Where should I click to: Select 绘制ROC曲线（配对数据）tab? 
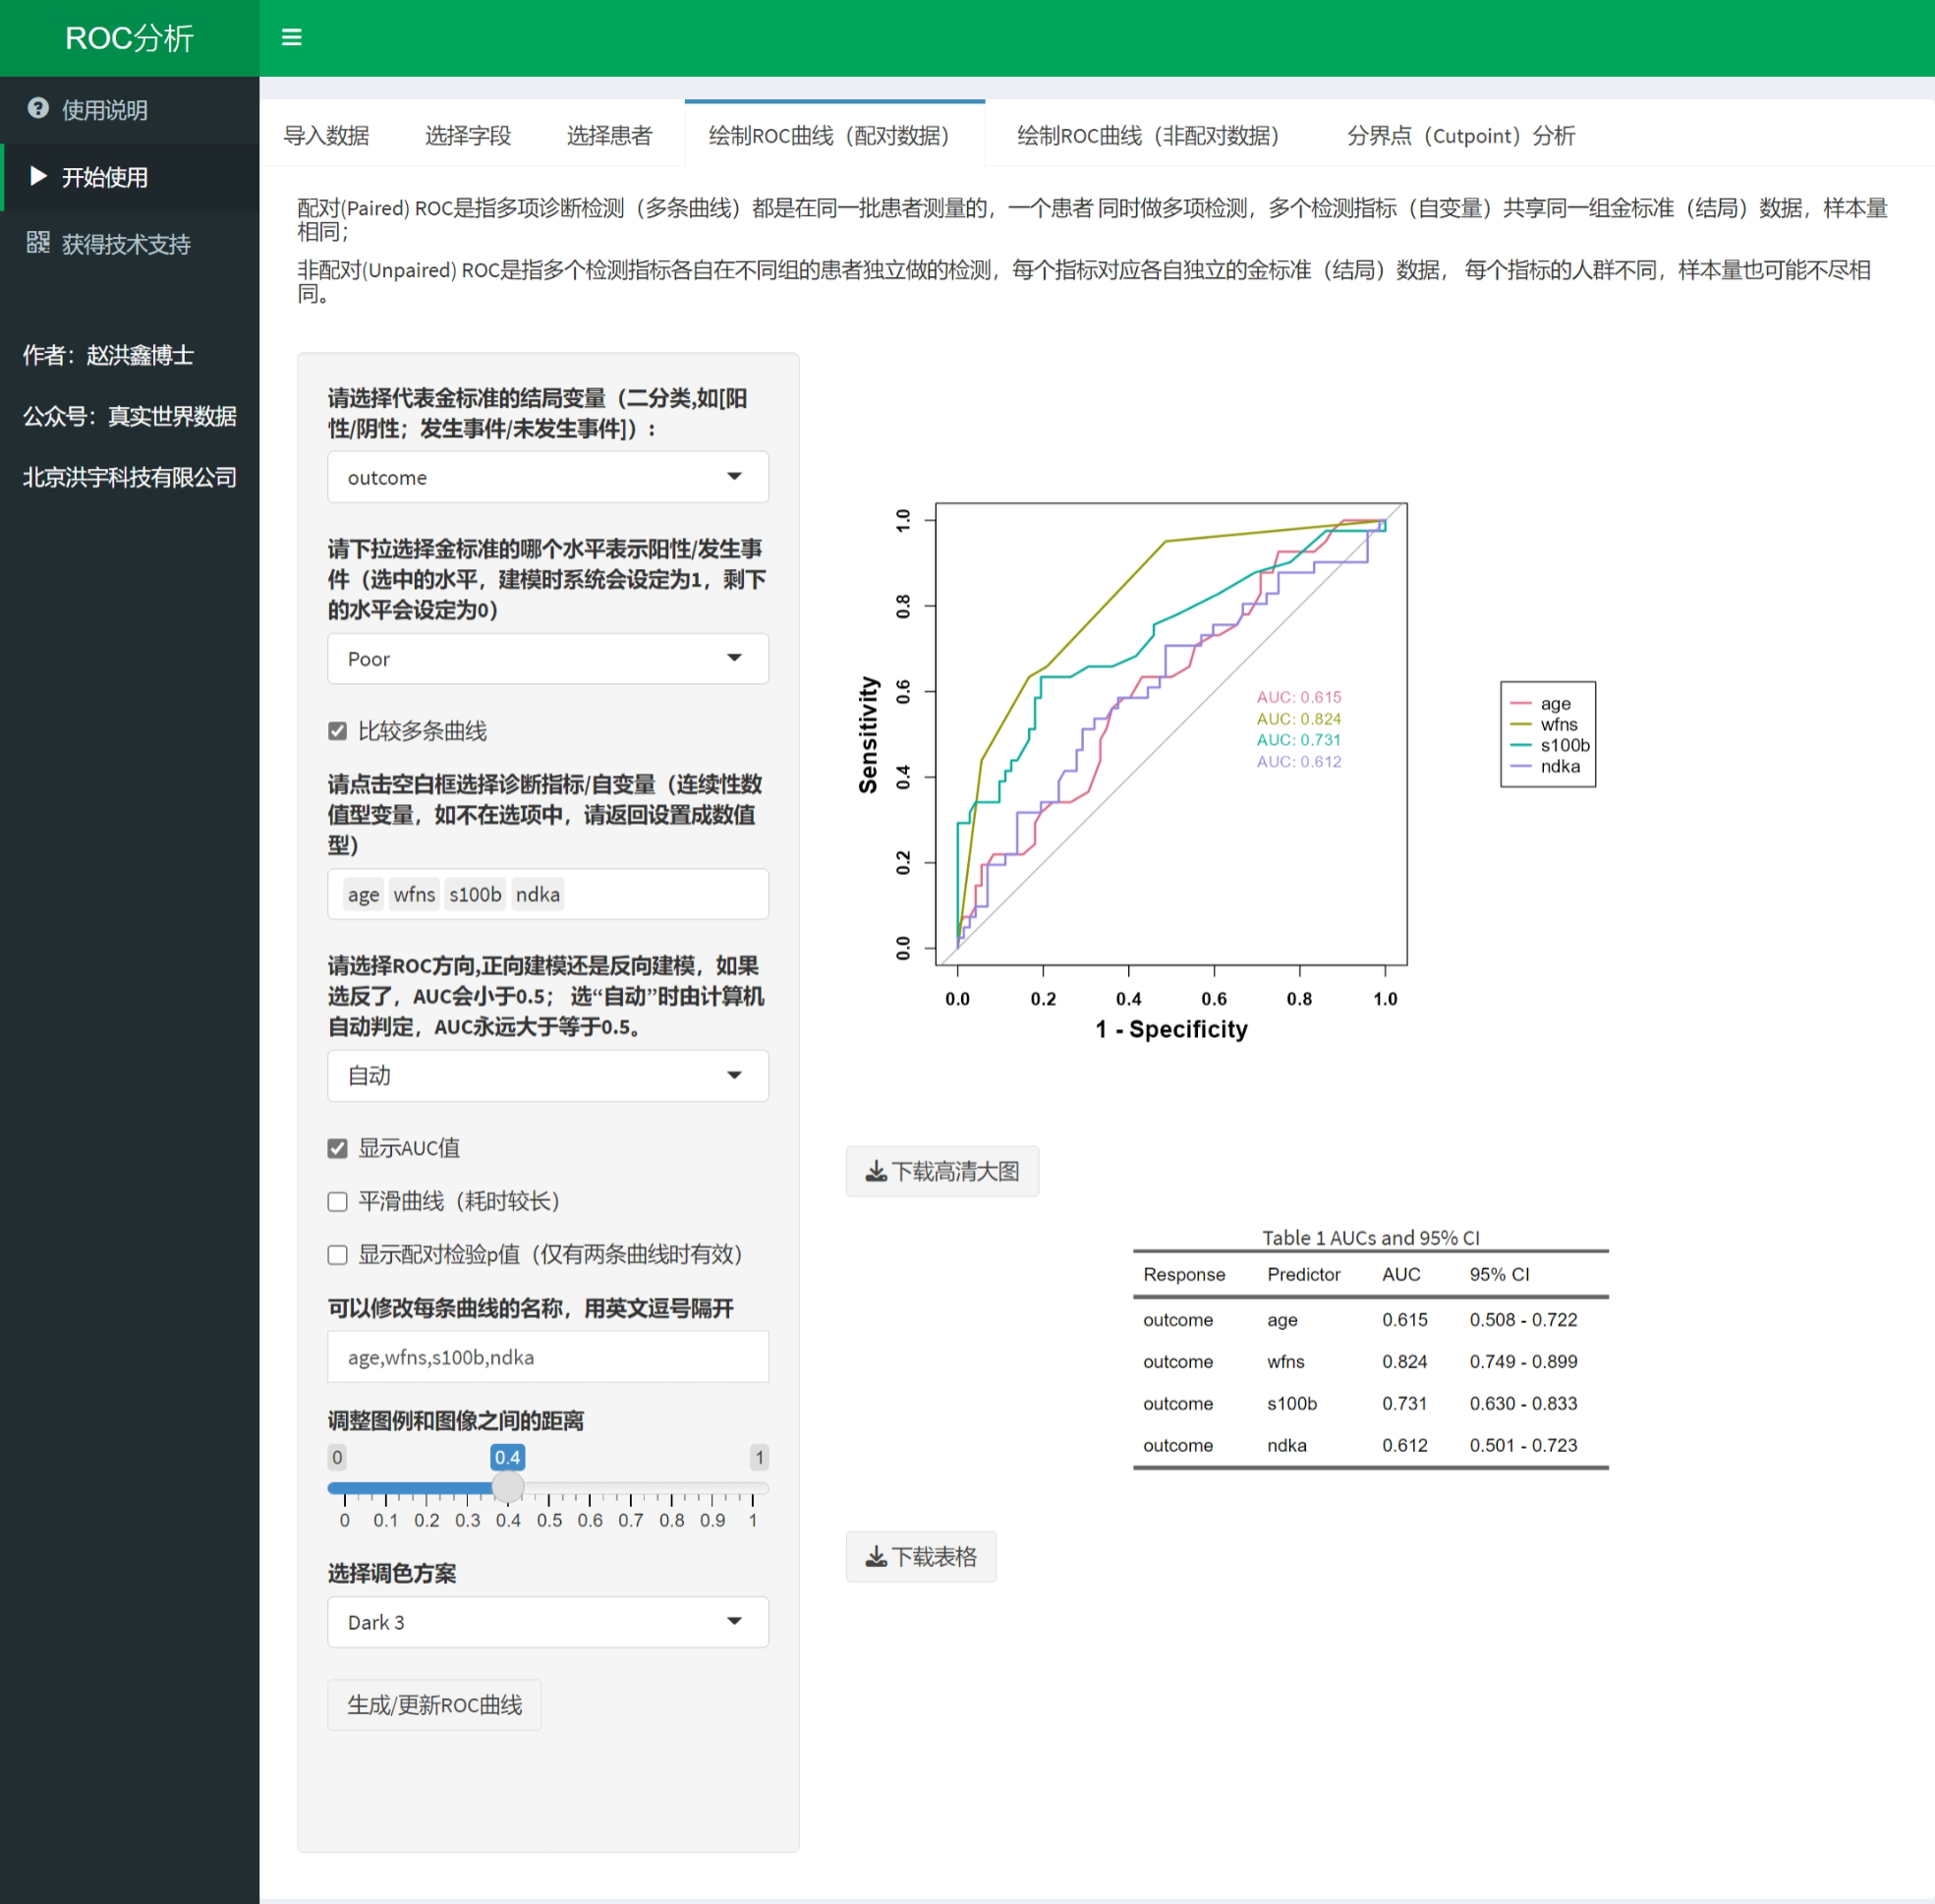pos(834,135)
